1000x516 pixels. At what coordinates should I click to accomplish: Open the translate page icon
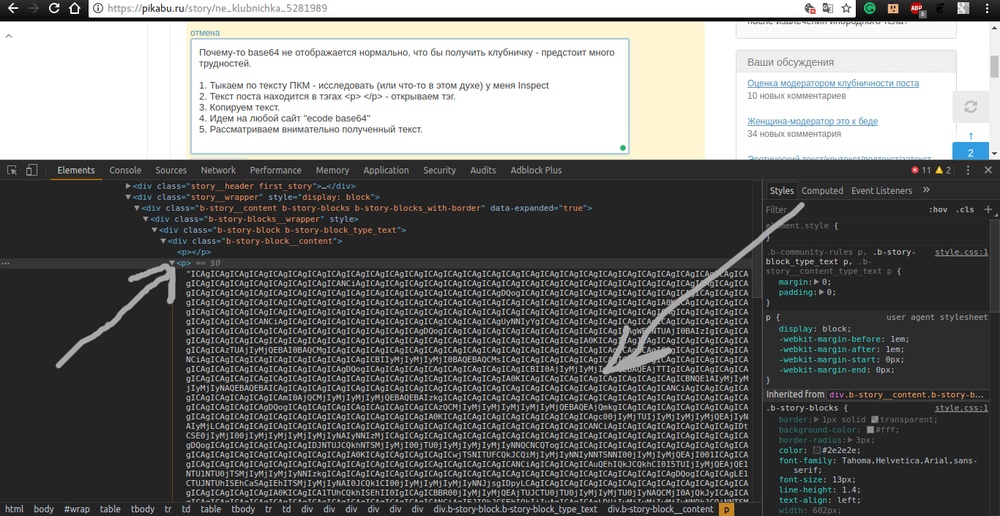click(828, 8)
